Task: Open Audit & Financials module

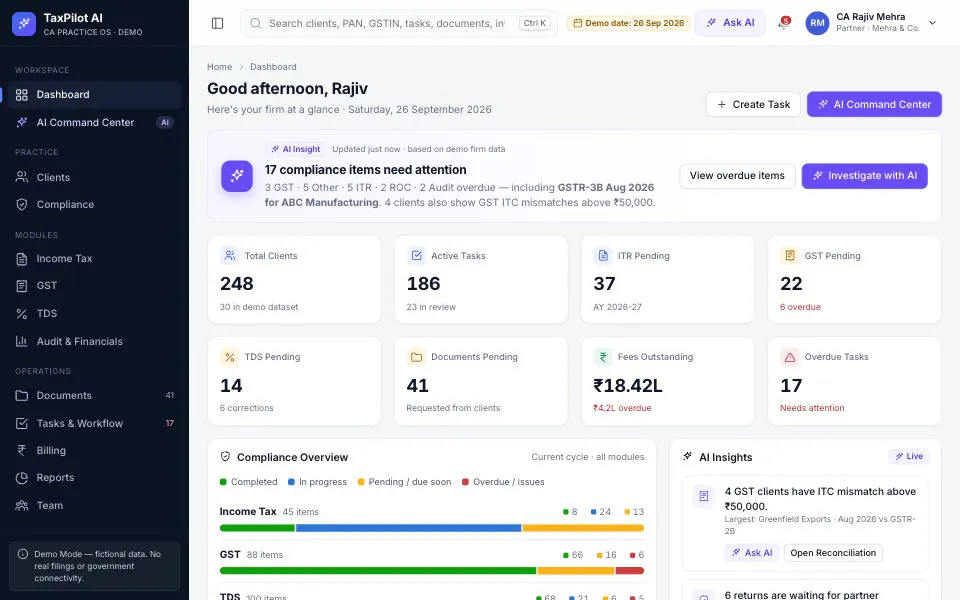Action: click(x=94, y=341)
